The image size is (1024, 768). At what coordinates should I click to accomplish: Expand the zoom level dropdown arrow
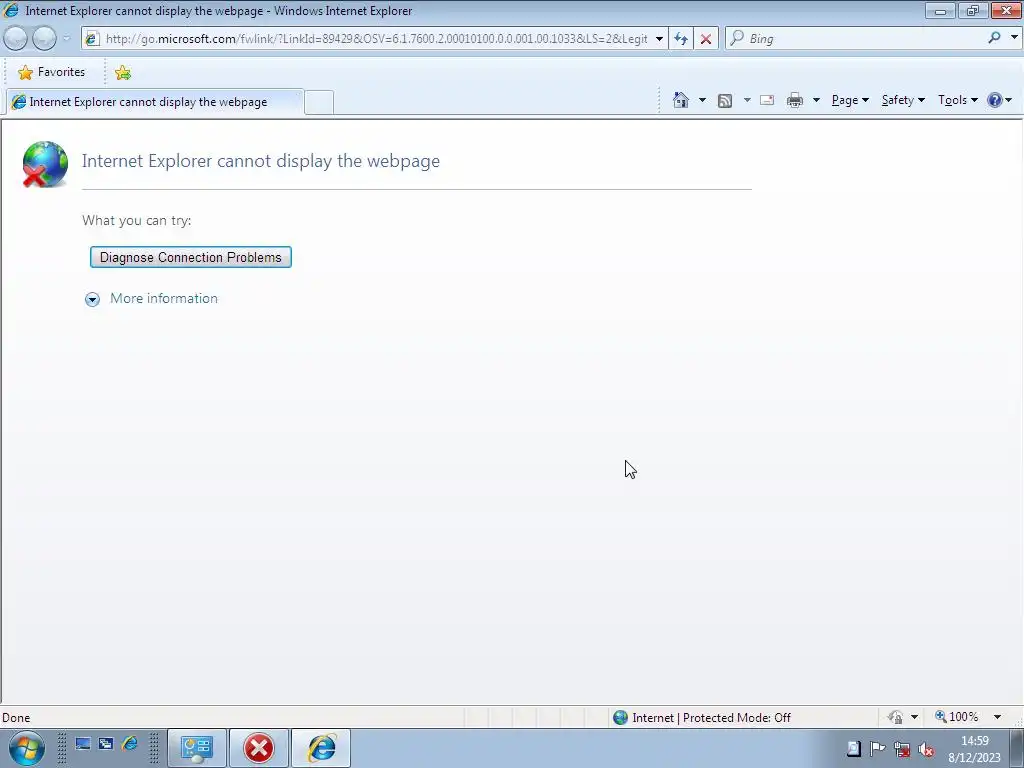point(997,717)
